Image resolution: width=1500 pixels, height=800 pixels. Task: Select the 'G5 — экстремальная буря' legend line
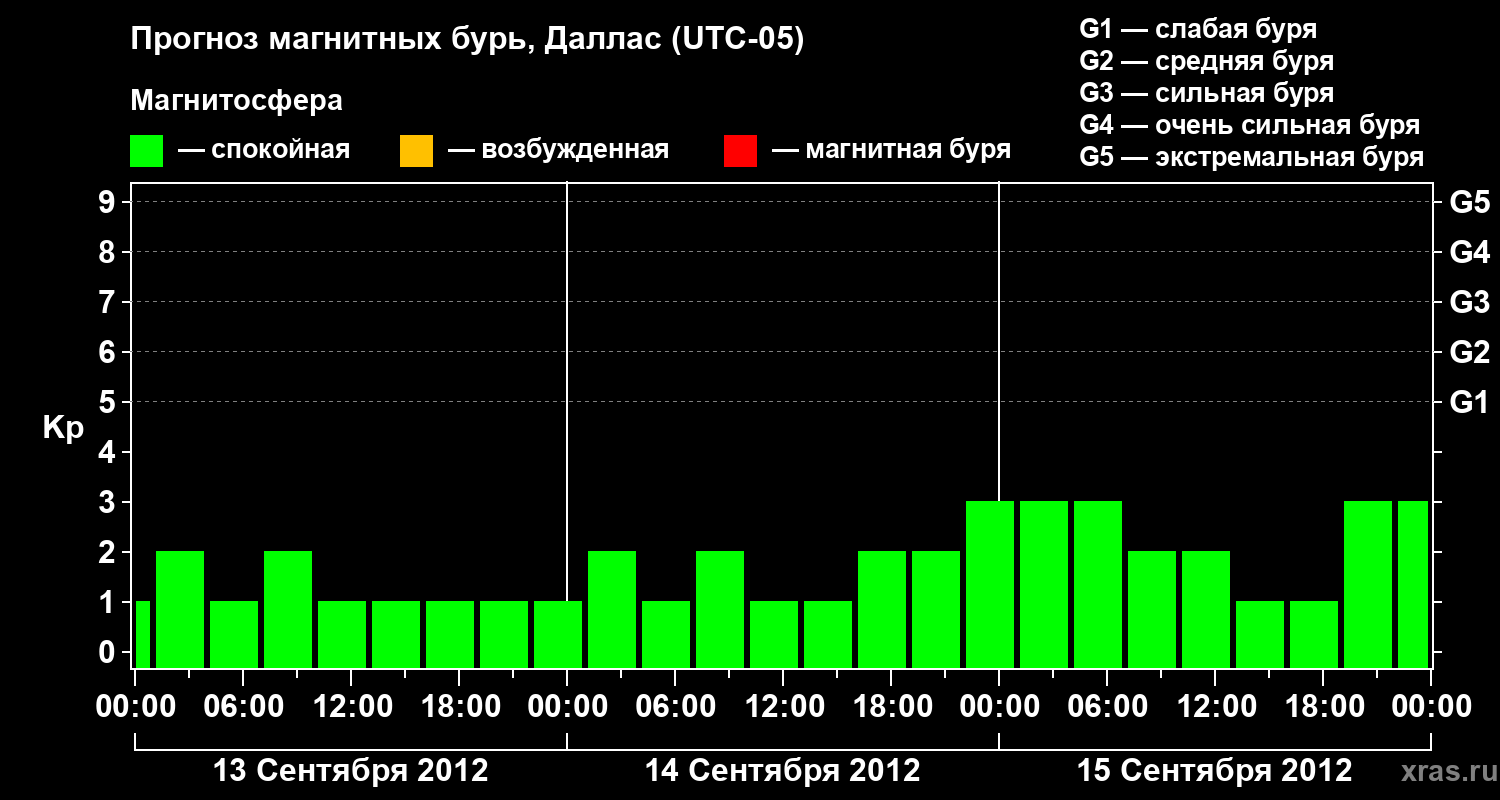tap(1252, 157)
